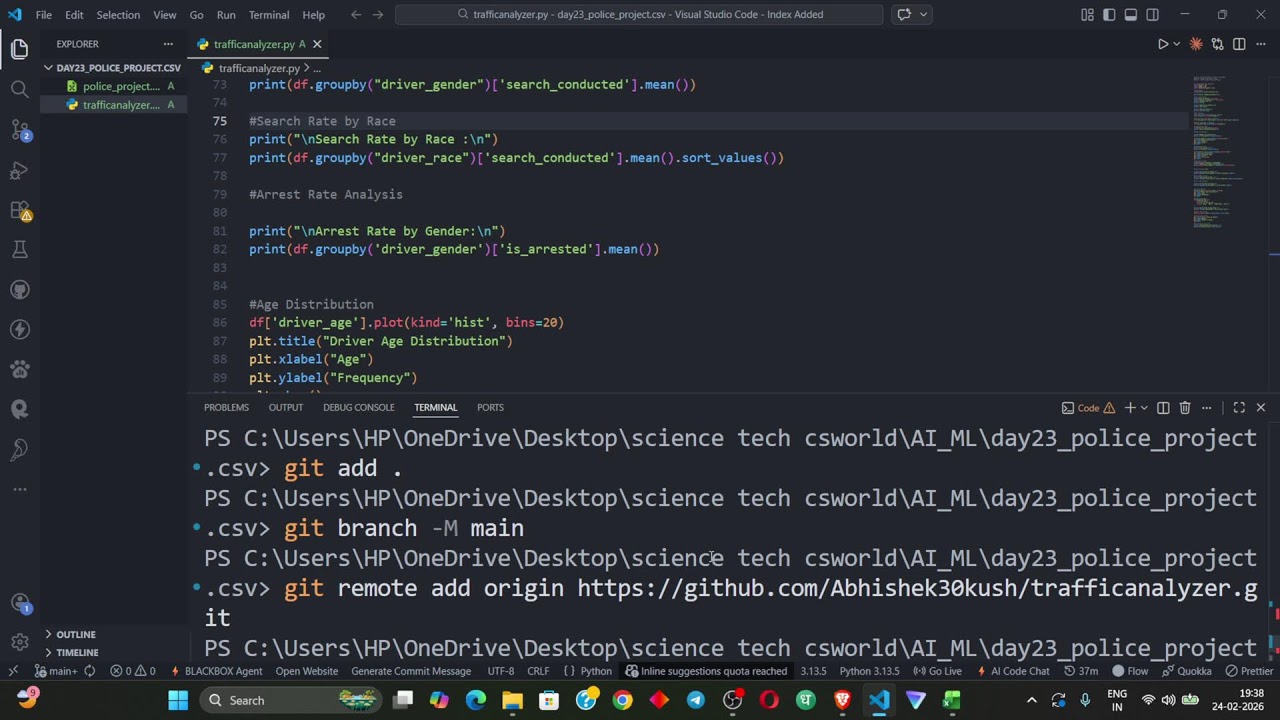Open the Extensions view

coord(19,210)
